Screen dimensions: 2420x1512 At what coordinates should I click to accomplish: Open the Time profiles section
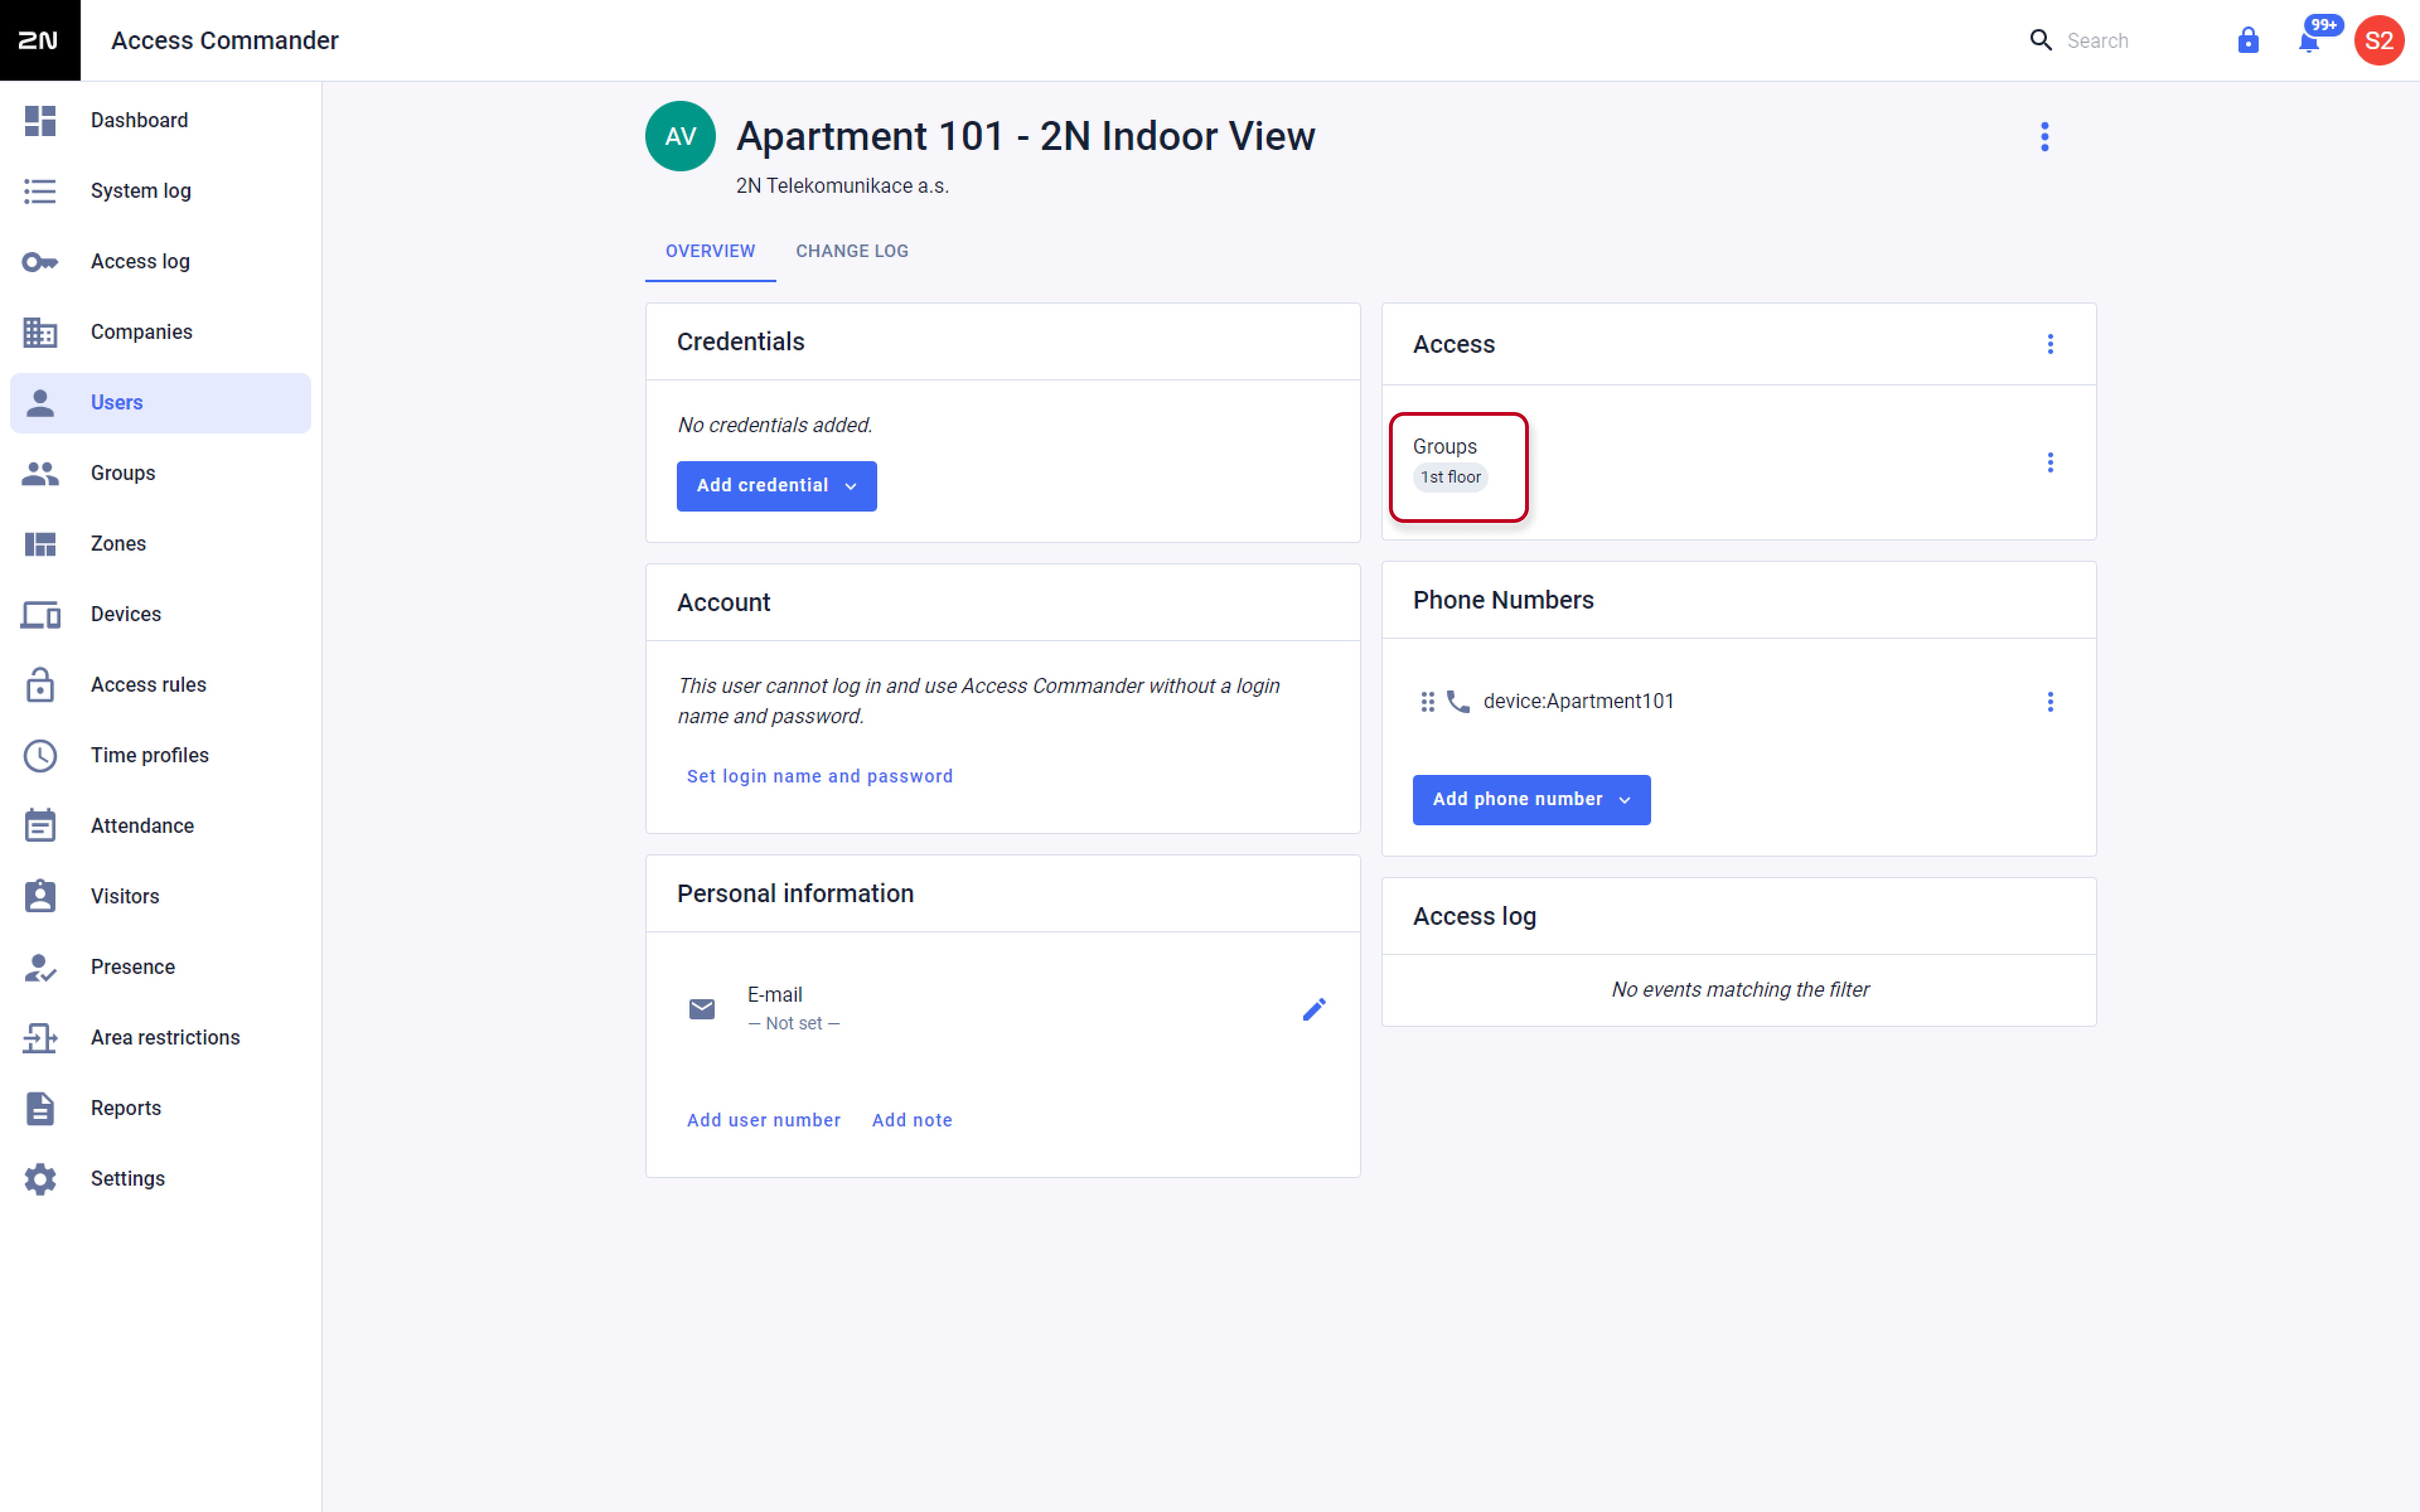coord(160,756)
